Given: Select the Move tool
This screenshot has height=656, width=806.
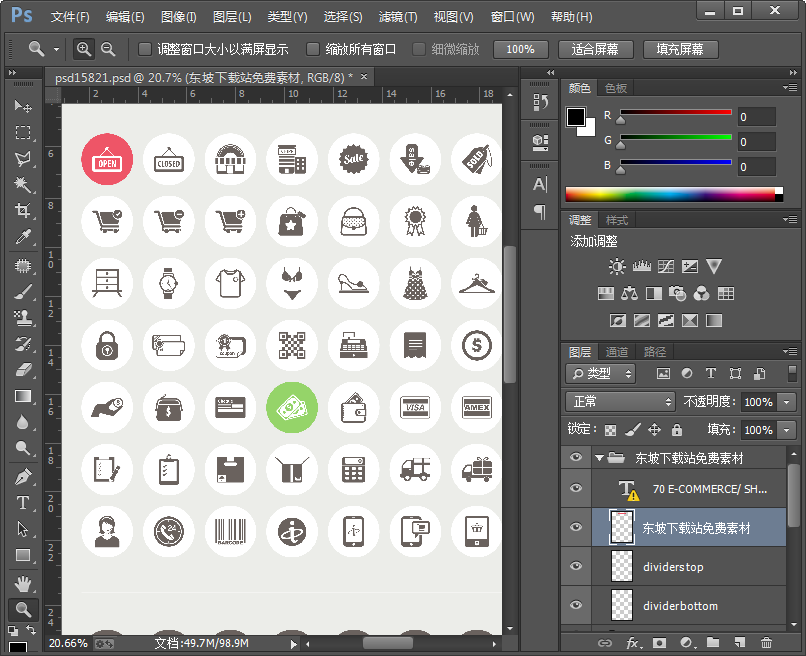Looking at the screenshot, I should pyautogui.click(x=22, y=106).
